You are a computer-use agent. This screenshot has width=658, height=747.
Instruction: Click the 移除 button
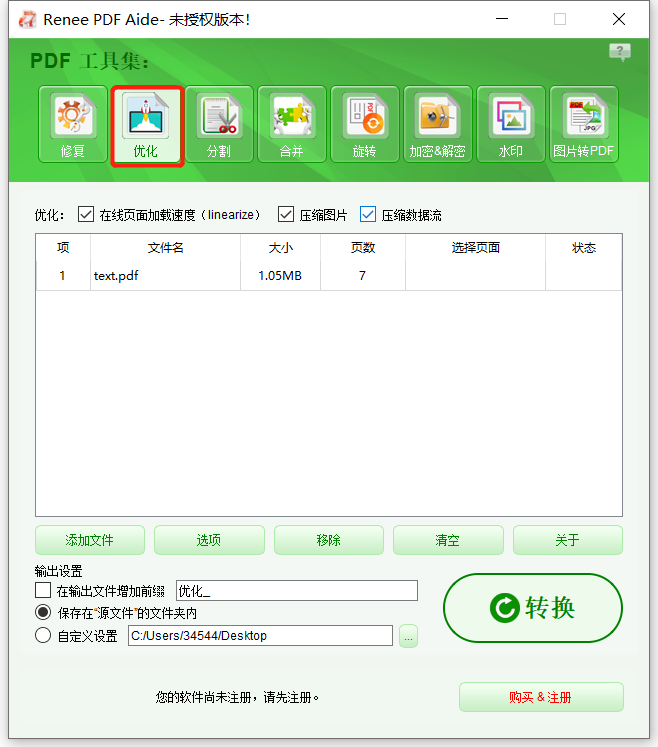(x=329, y=540)
